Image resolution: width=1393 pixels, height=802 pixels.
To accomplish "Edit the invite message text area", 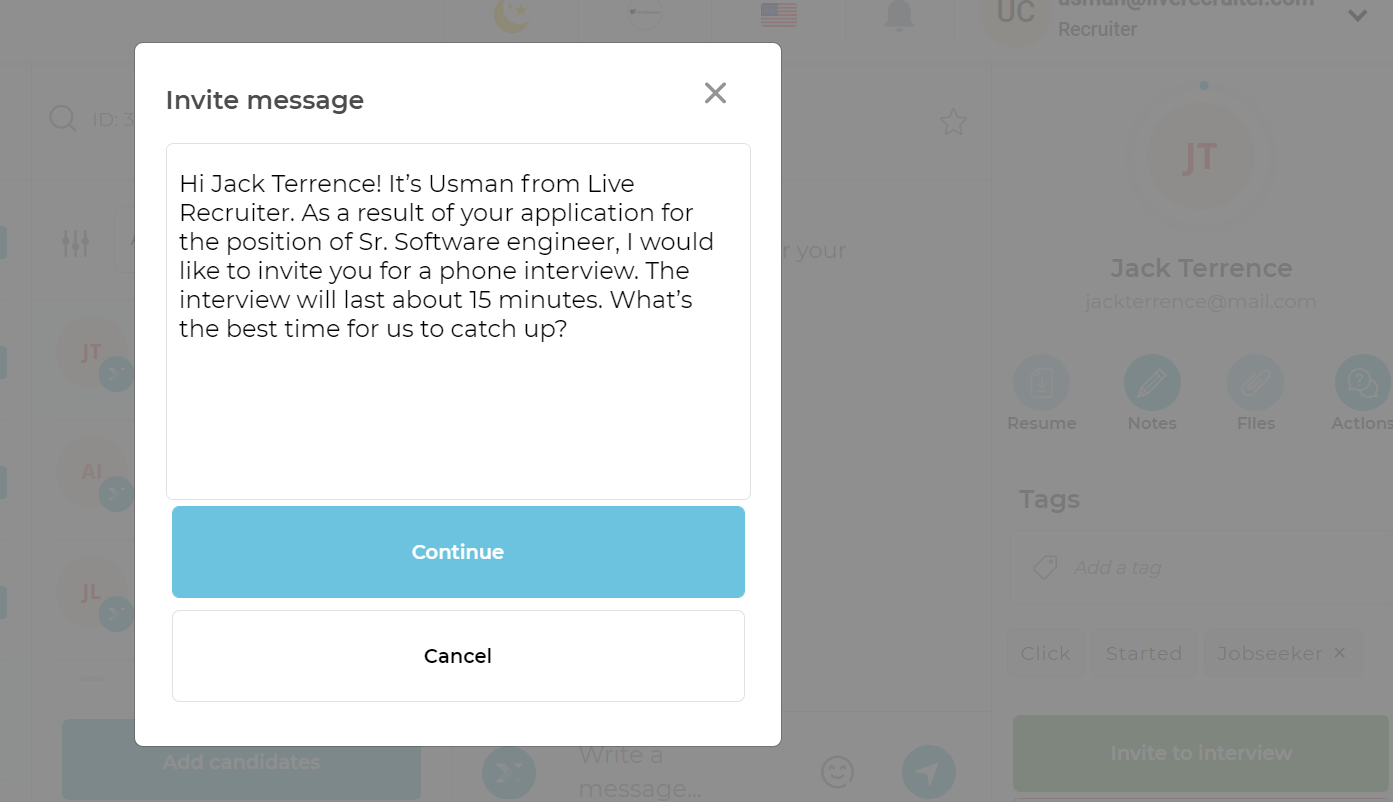I will (458, 321).
